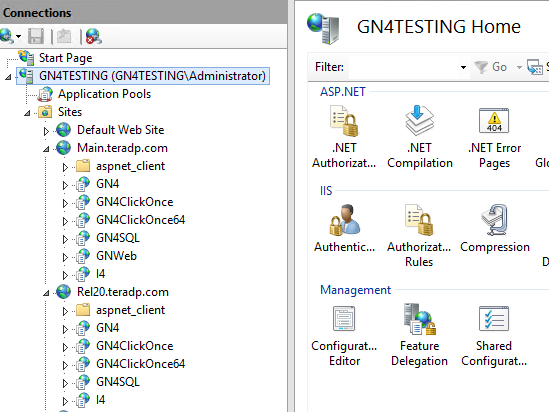Open the IIS Authorization Rules feature
549x412 pixels.
coord(419,236)
